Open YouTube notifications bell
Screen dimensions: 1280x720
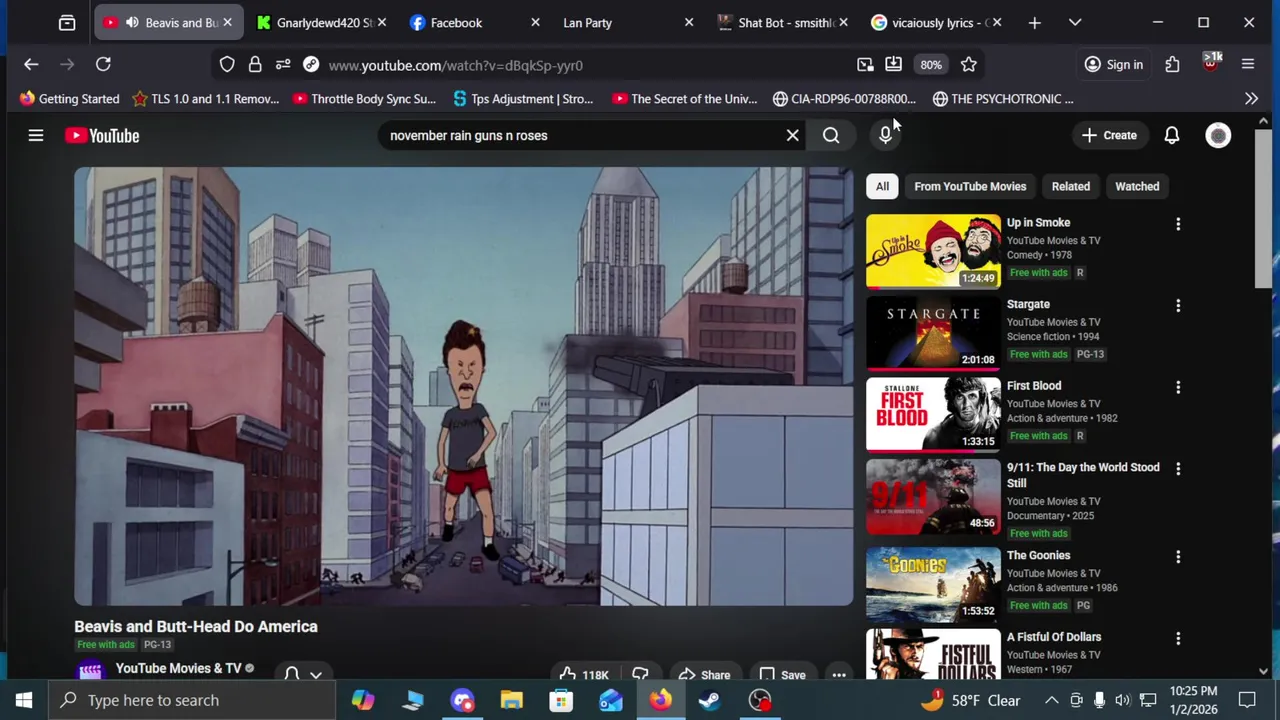click(x=1171, y=135)
